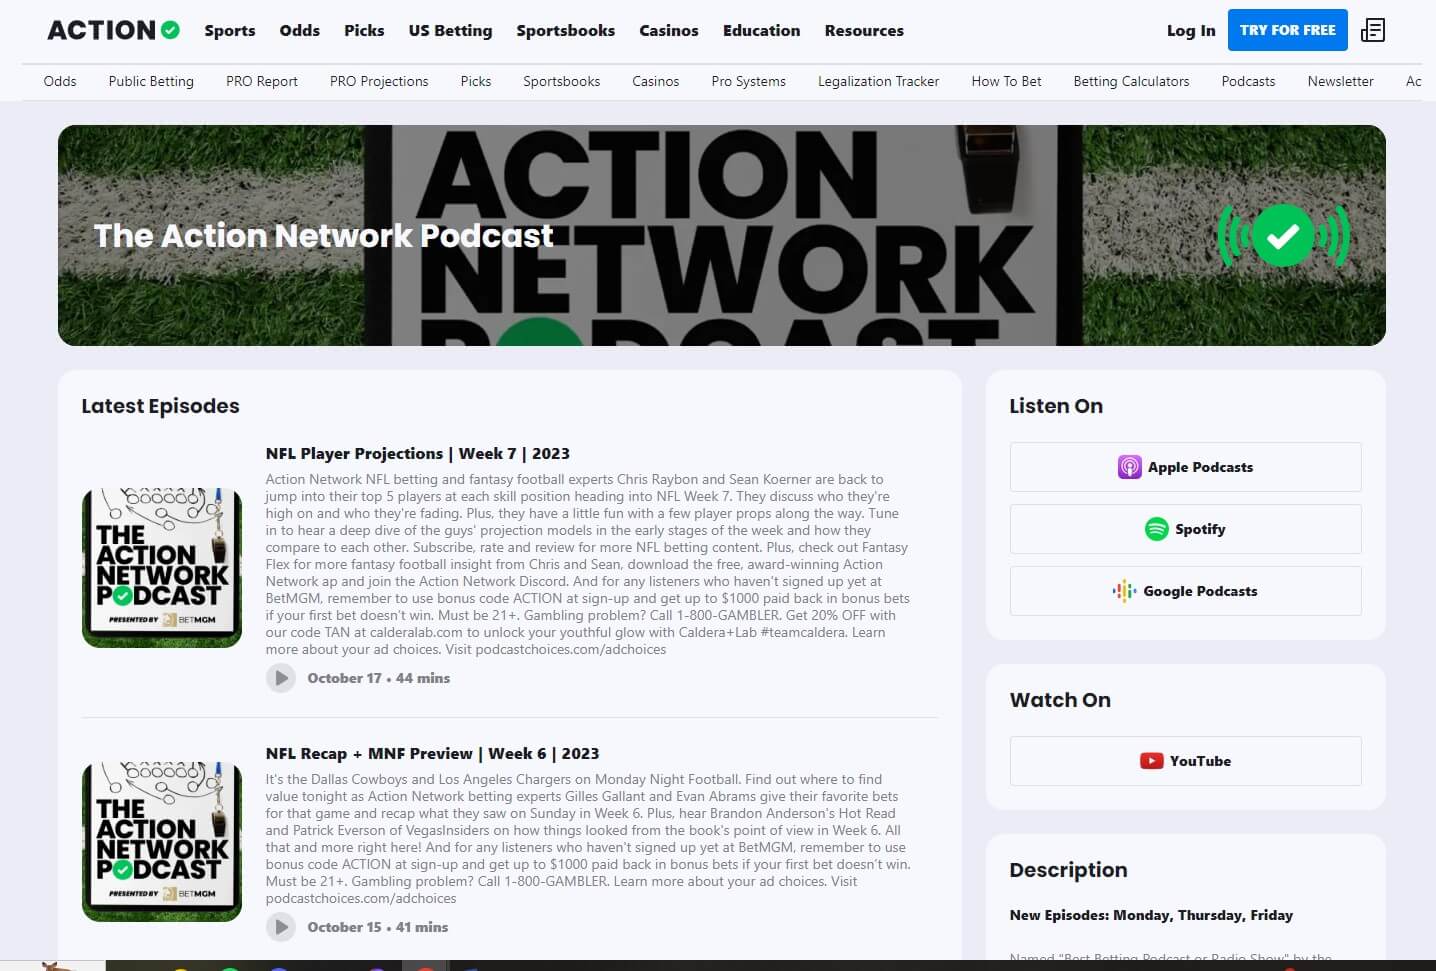
Task: Open the Google Podcasts listen link
Action: coord(1185,591)
